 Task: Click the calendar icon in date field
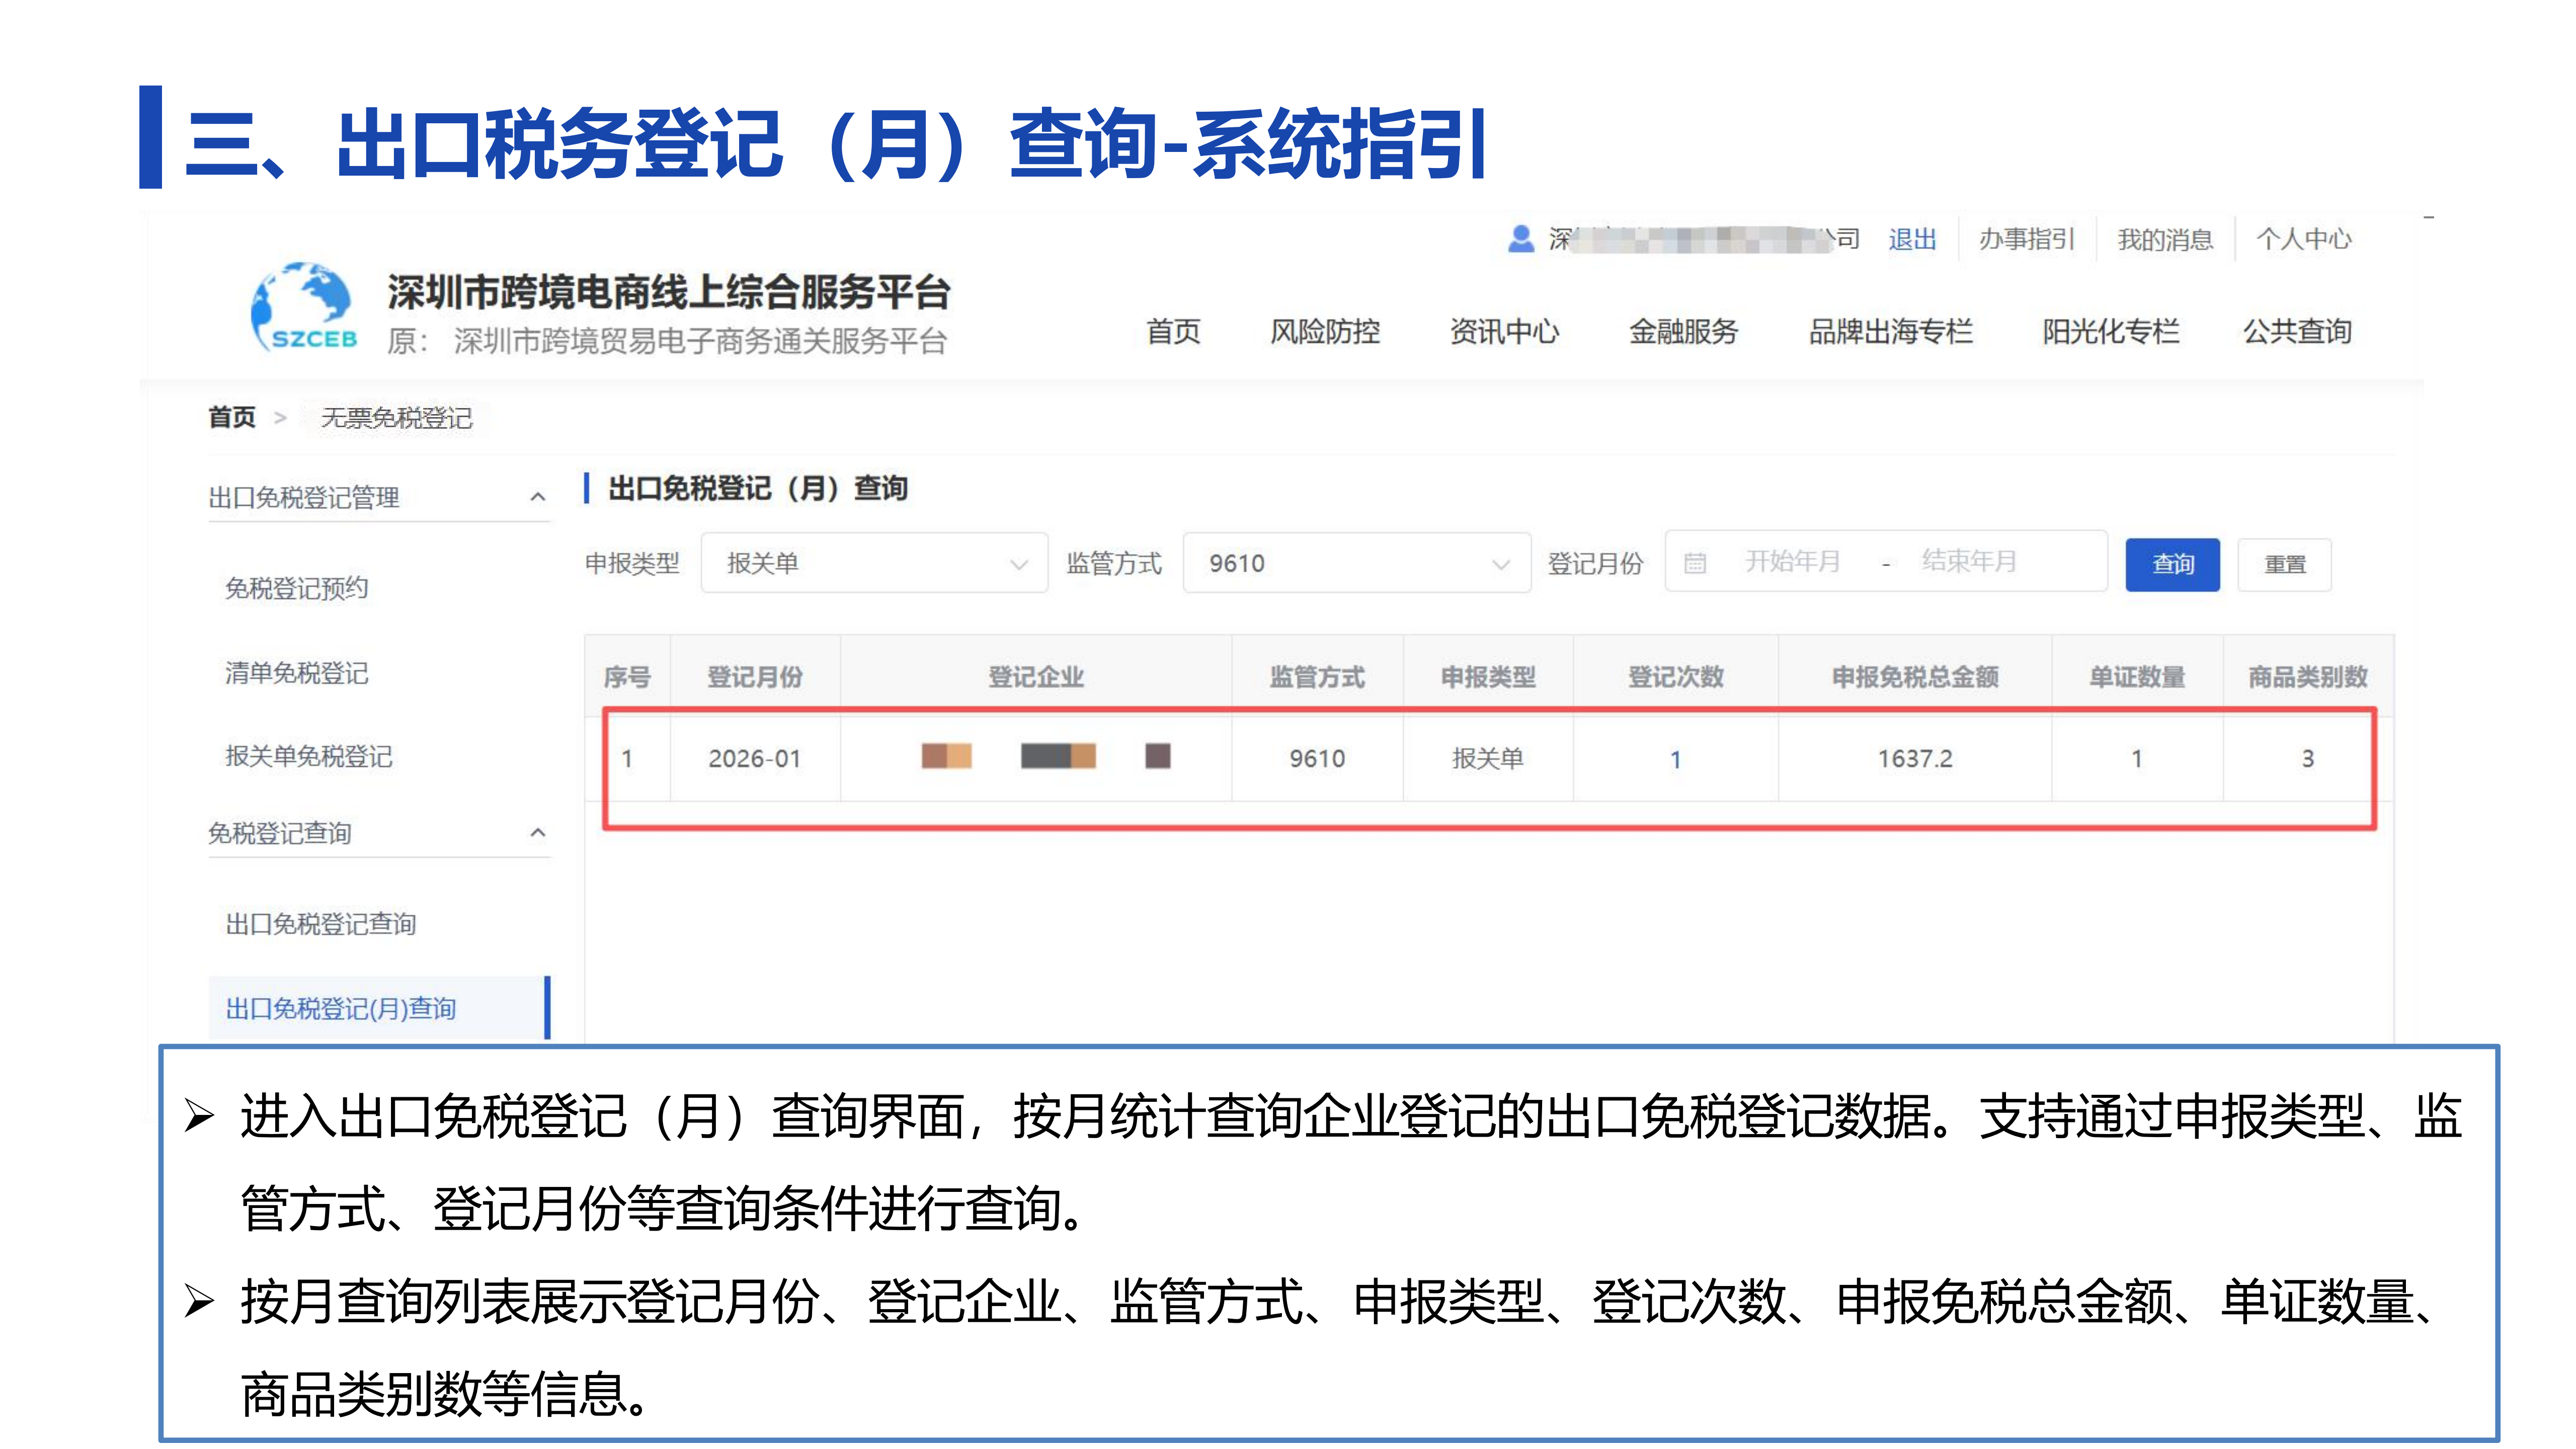click(1694, 563)
